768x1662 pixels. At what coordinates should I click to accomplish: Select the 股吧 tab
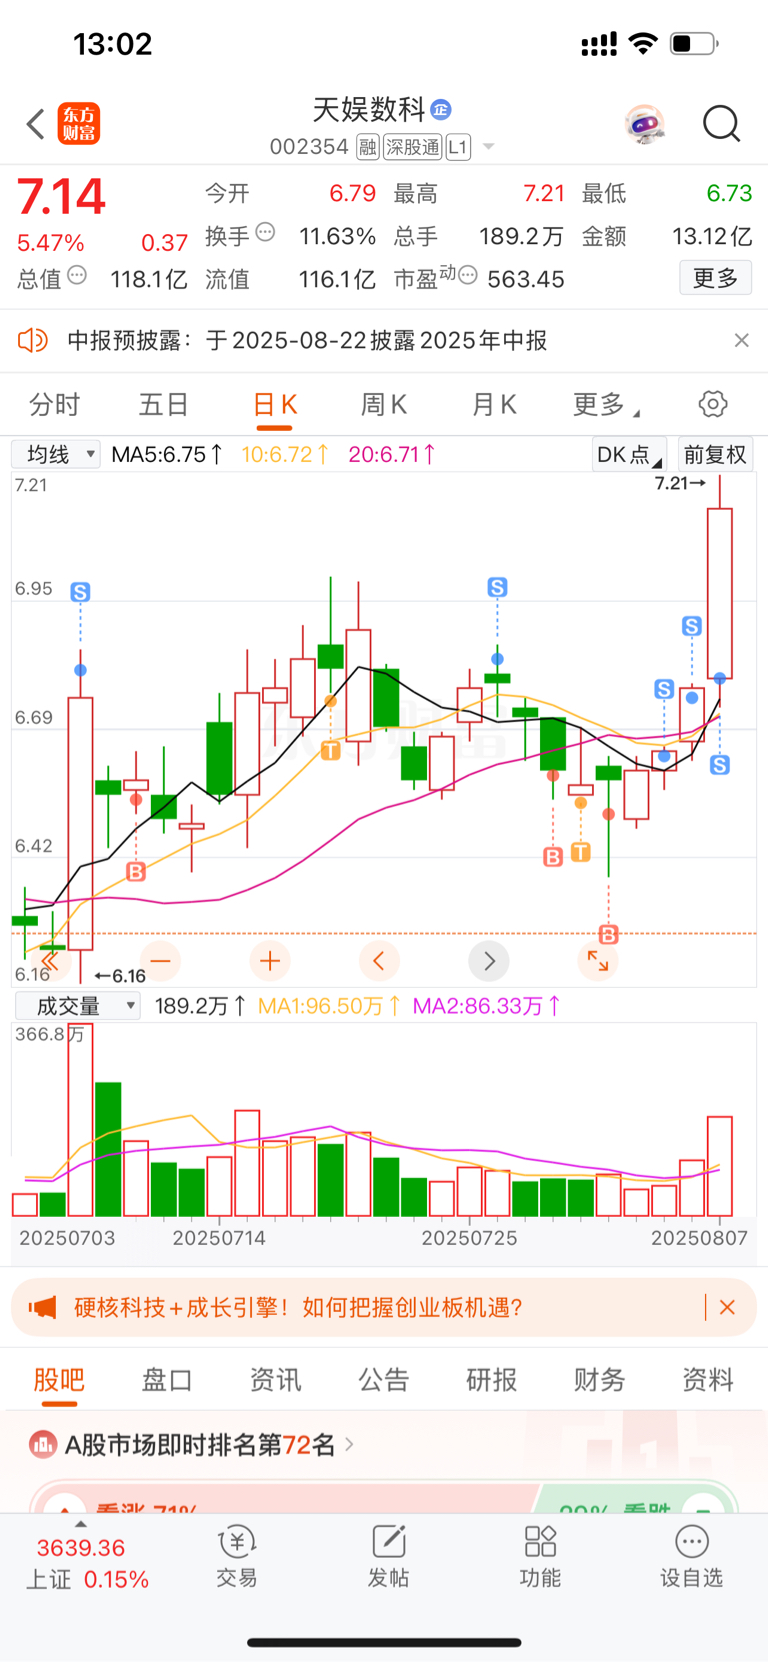tap(59, 1380)
